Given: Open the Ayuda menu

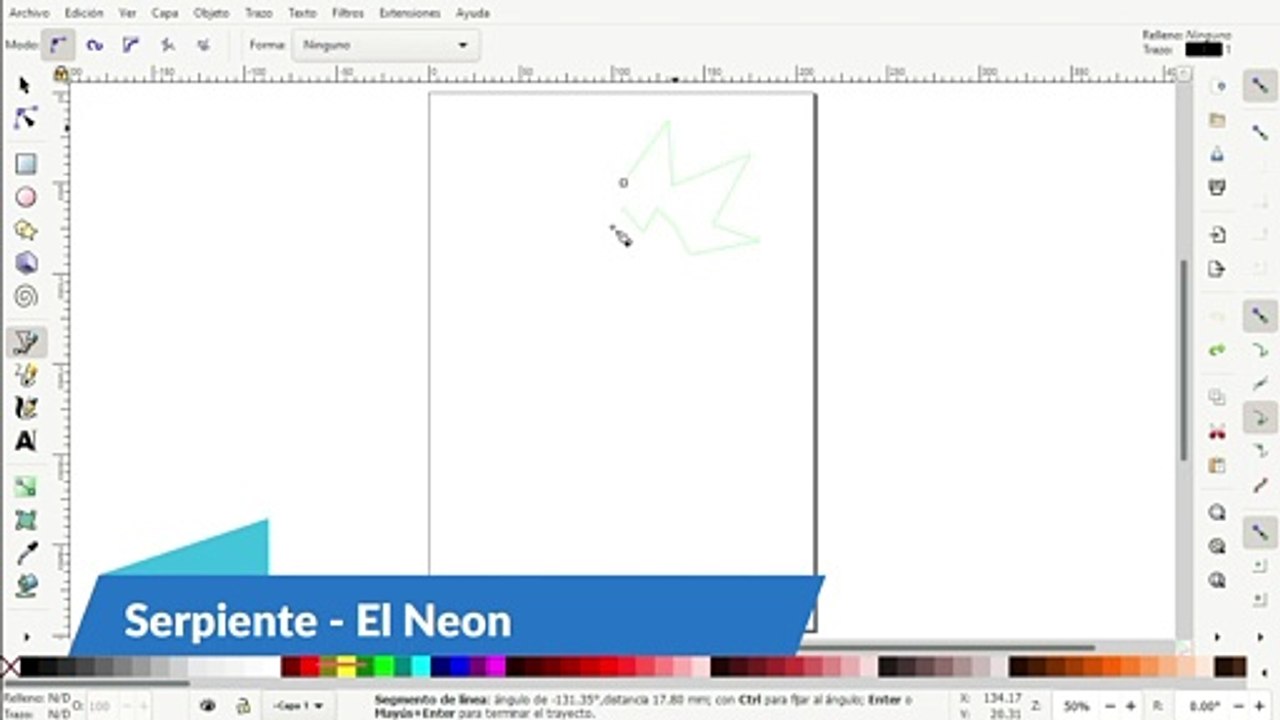Looking at the screenshot, I should [x=472, y=13].
